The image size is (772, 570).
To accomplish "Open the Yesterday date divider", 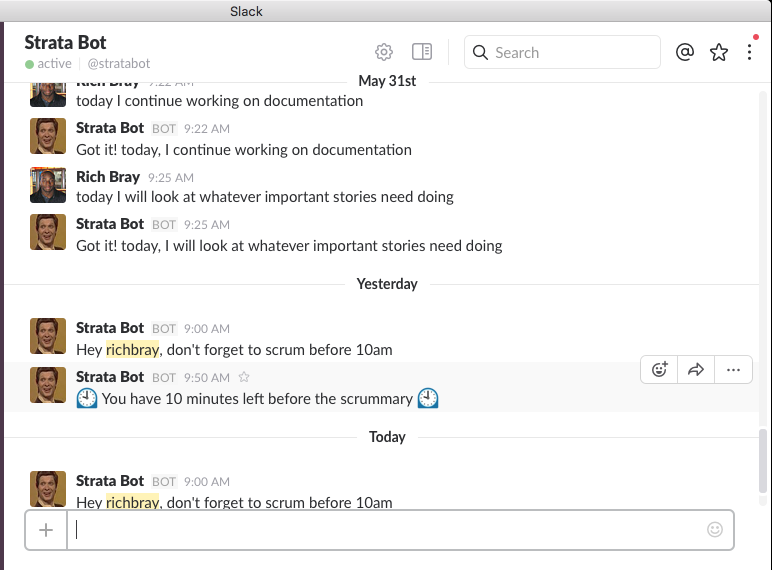I will tap(387, 284).
